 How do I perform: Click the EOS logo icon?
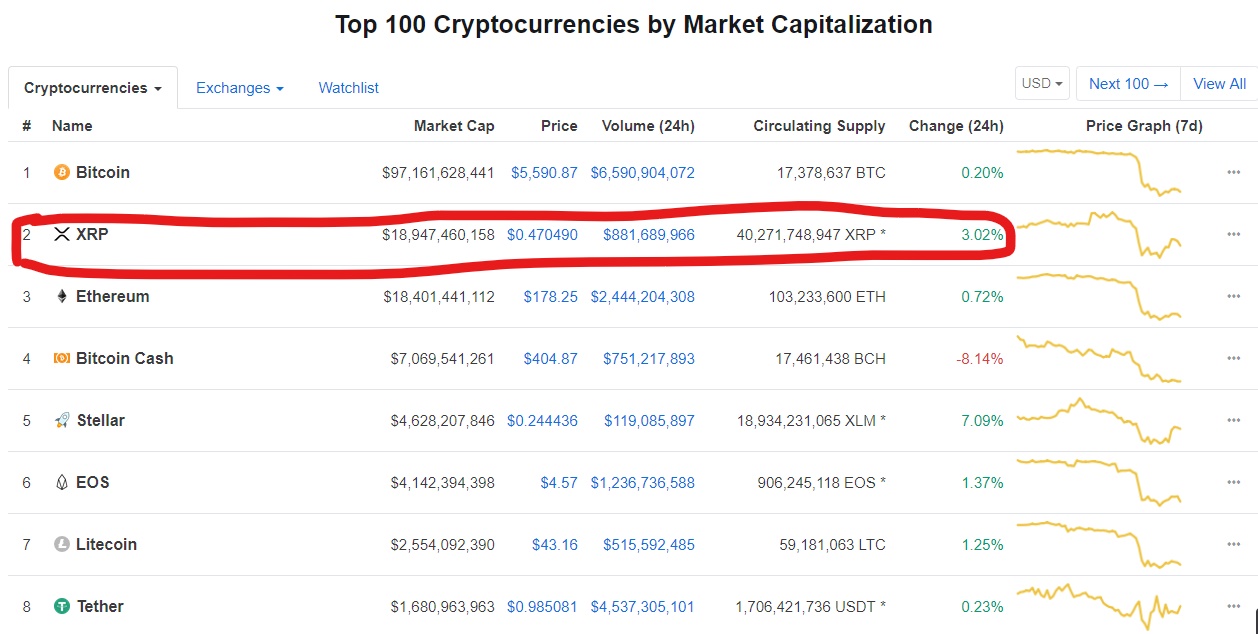coord(61,482)
